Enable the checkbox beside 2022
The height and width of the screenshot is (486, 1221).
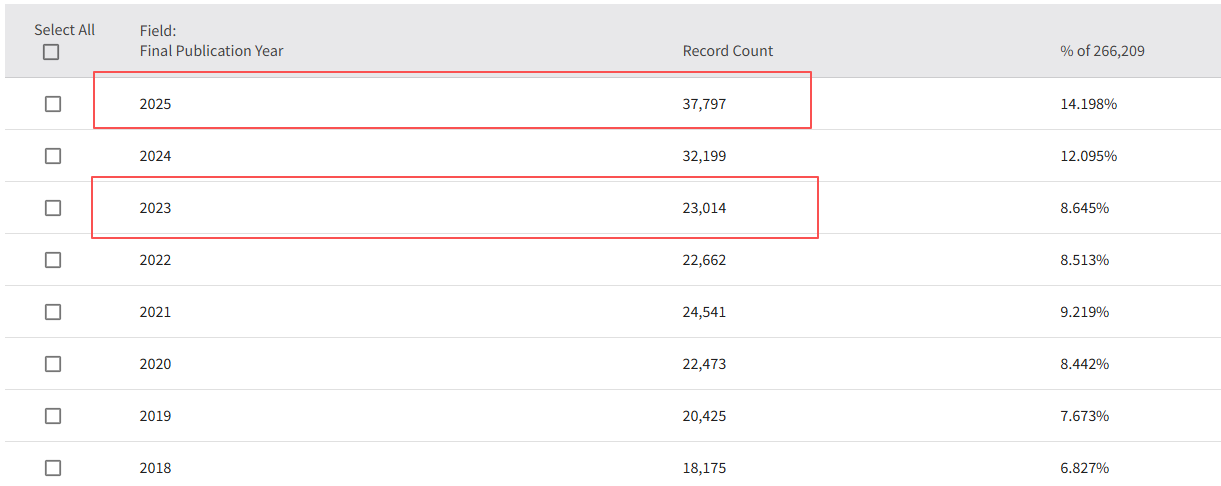[53, 260]
